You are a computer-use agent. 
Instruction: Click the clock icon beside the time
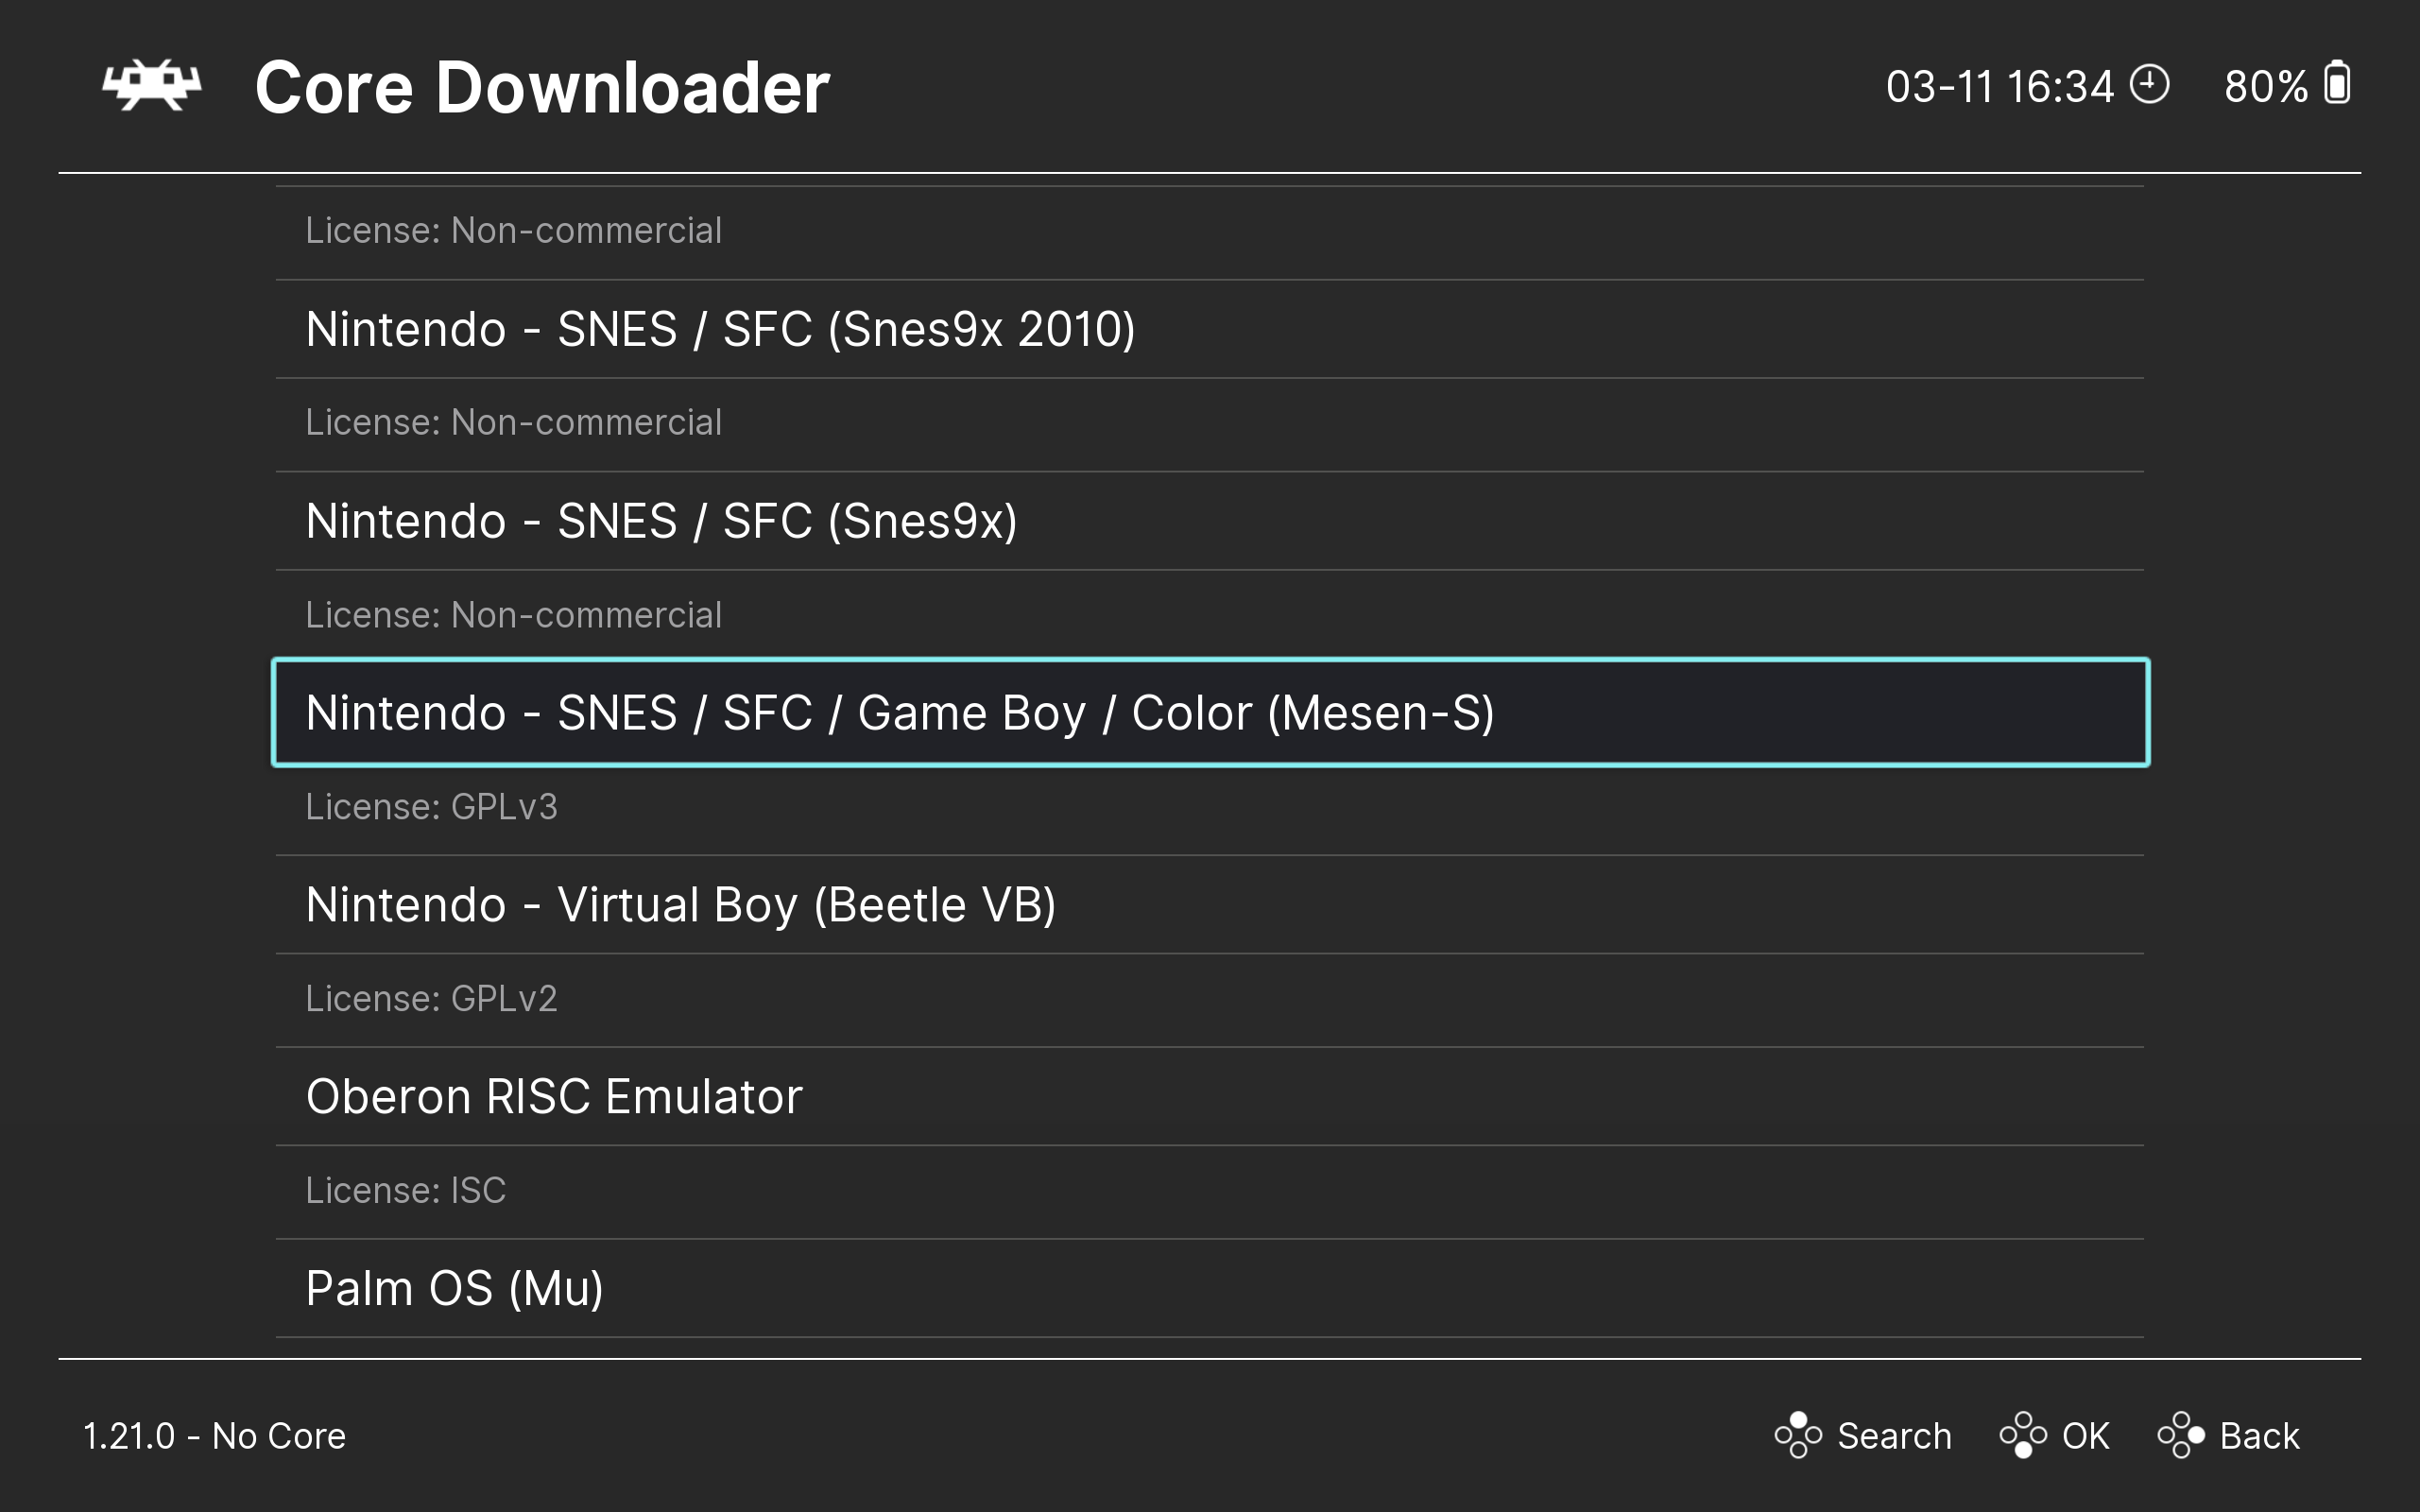pyautogui.click(x=2149, y=84)
